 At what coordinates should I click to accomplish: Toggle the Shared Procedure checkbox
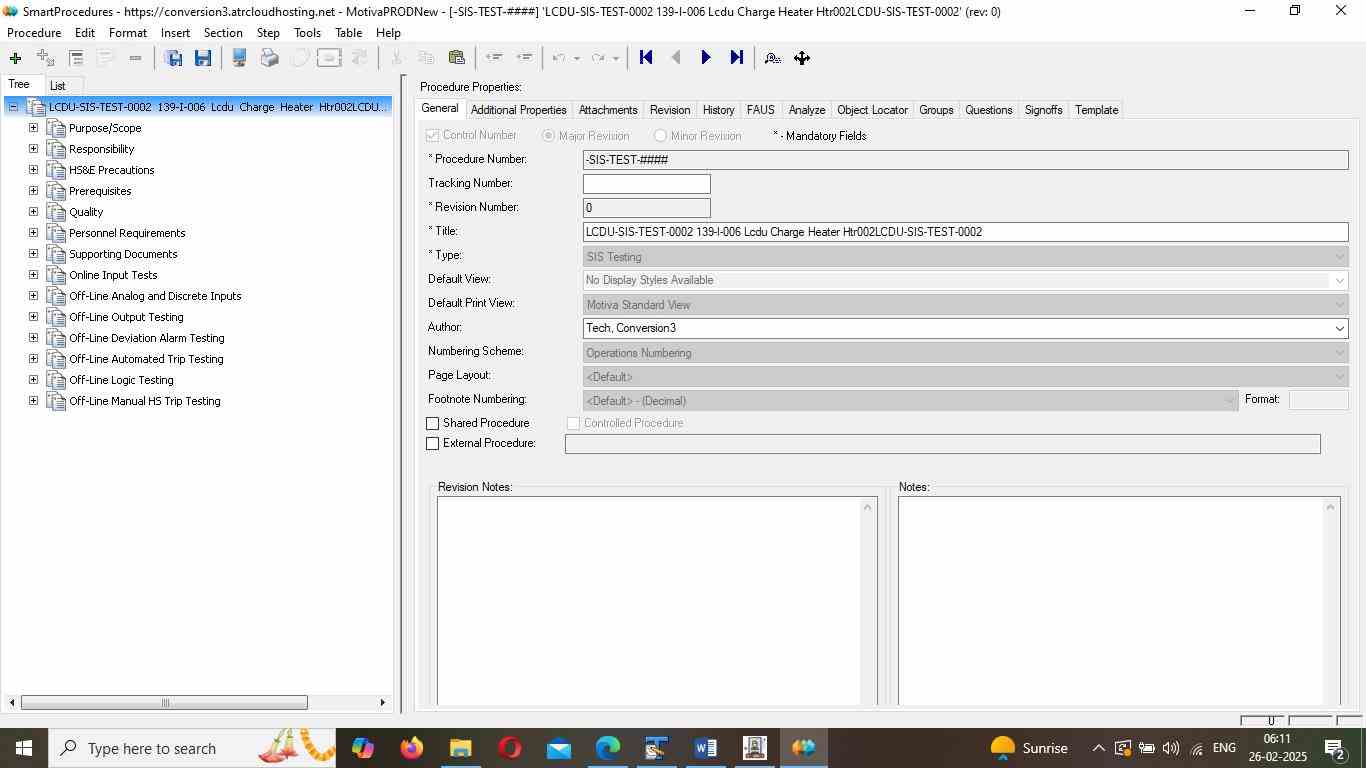pos(433,424)
